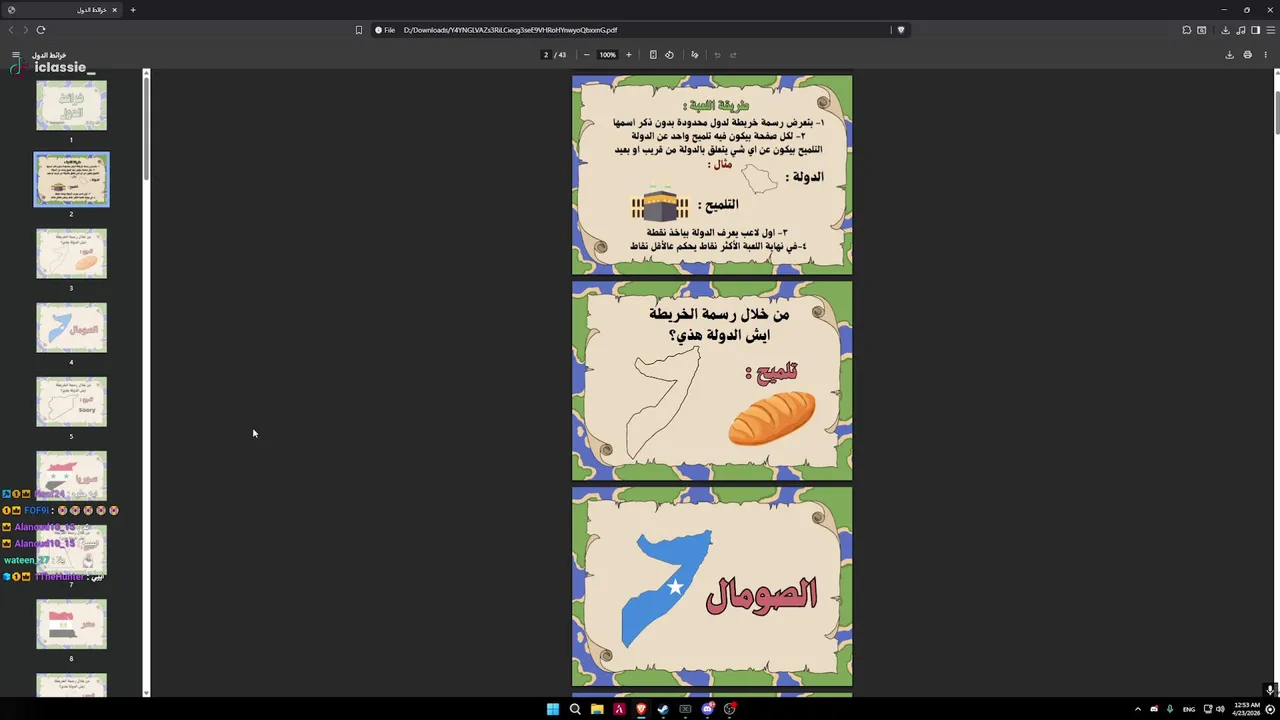Edit the page number field

[546, 55]
